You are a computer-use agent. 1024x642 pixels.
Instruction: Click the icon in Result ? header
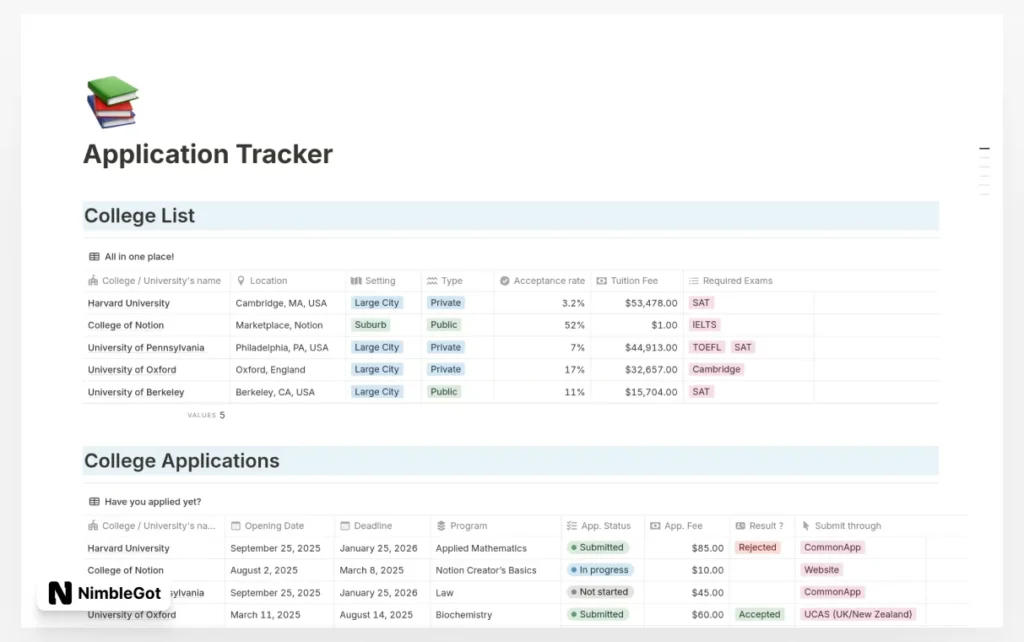(x=740, y=526)
